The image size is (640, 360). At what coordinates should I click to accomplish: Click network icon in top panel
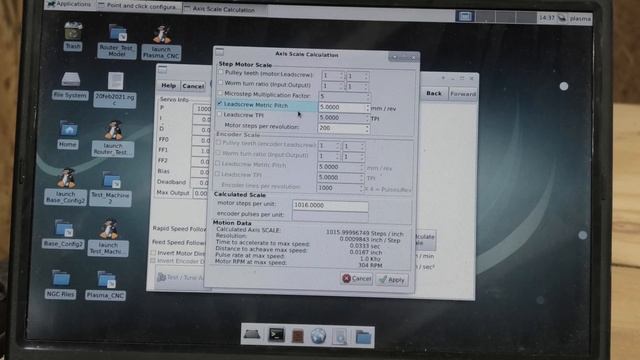tap(562, 18)
